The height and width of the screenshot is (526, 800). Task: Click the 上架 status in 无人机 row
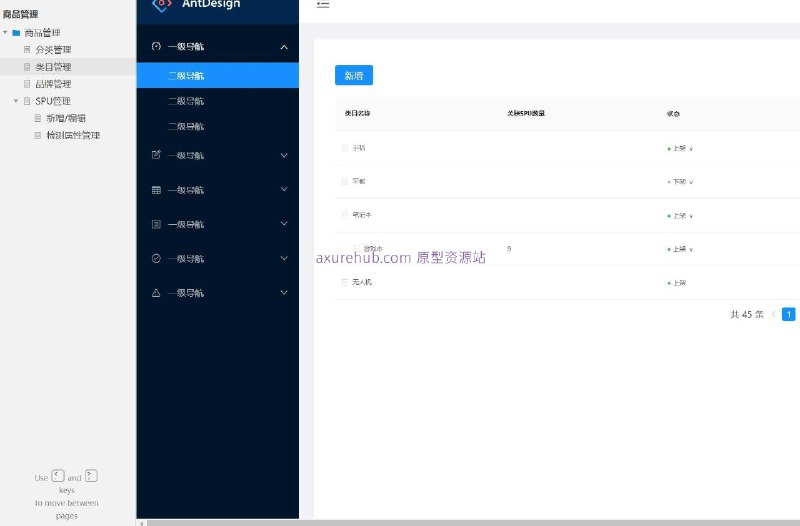677,283
